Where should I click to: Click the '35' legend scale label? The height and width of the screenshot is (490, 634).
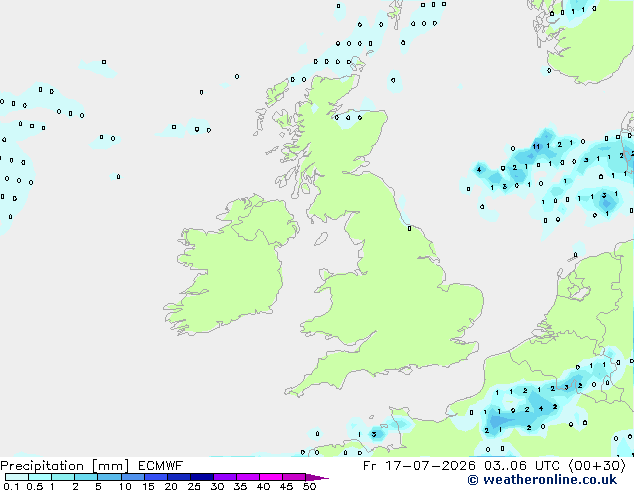(x=240, y=486)
